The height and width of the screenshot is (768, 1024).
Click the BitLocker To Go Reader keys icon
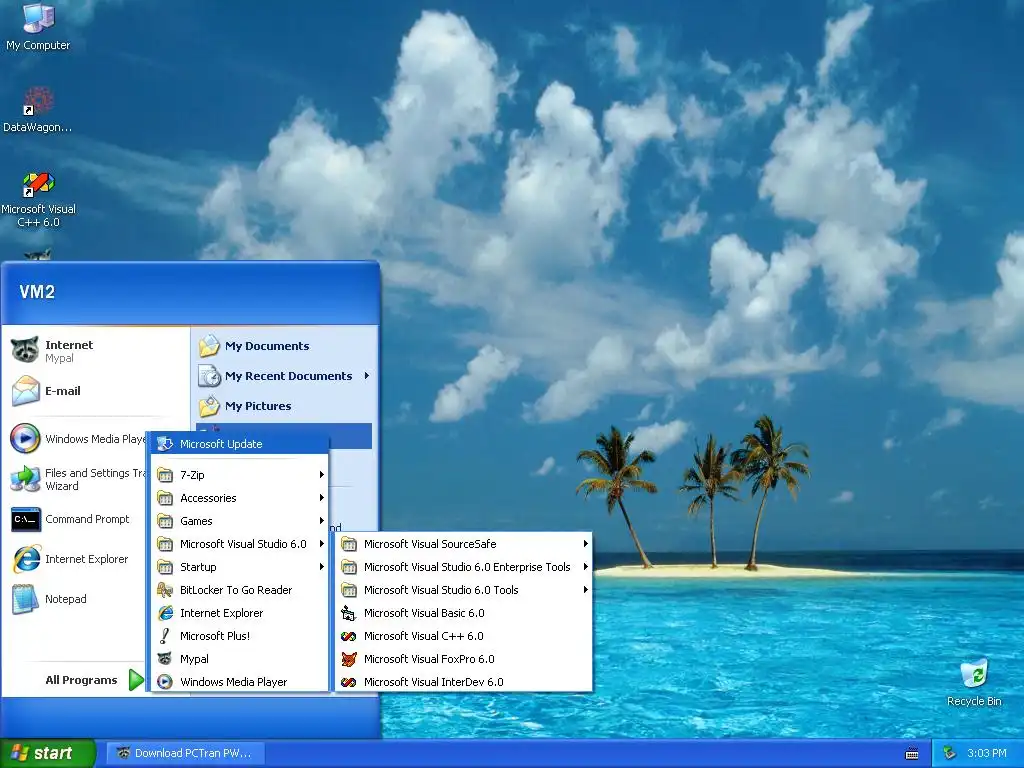tap(165, 590)
